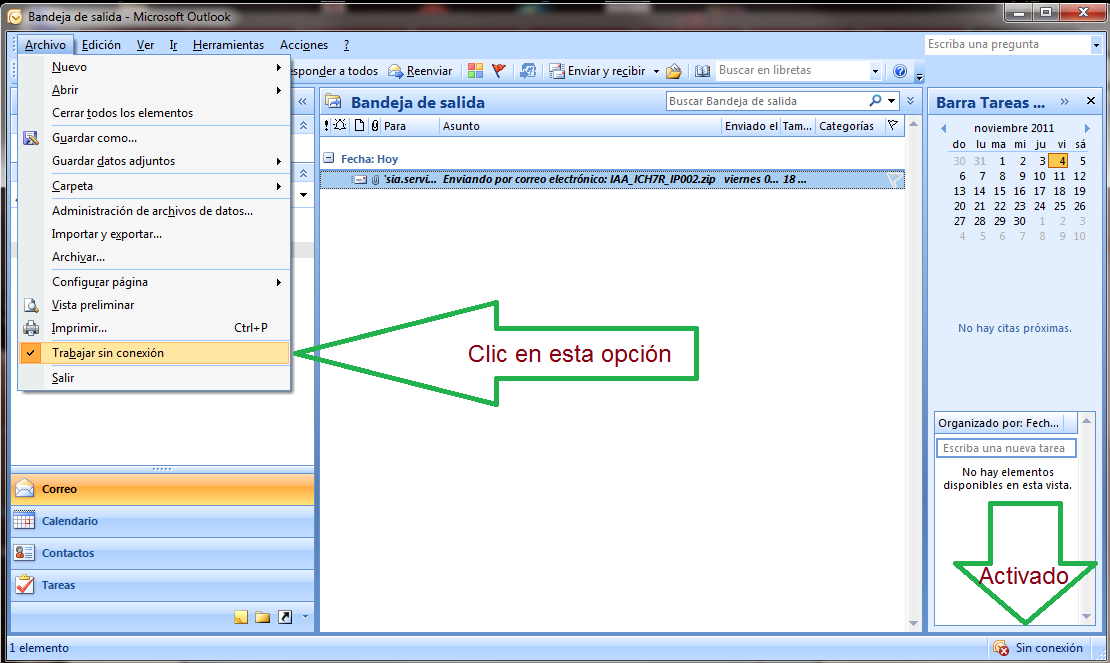Open the Enviar y recibir dropdown arrow

point(656,71)
